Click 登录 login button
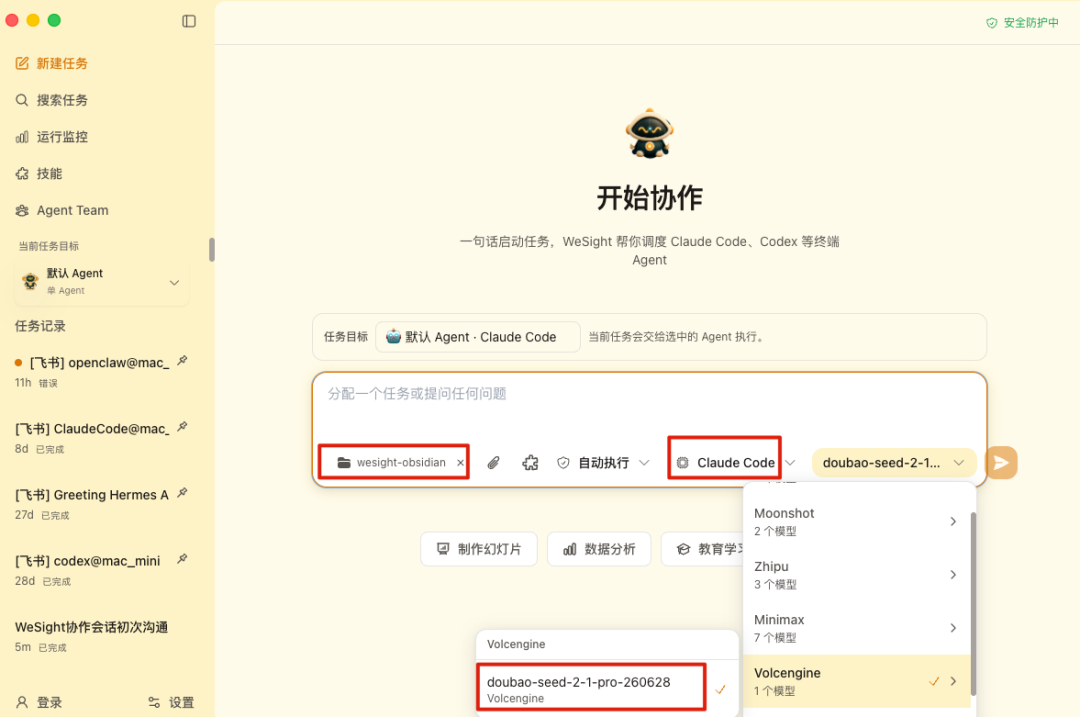The width and height of the screenshot is (1080, 717). point(39,702)
